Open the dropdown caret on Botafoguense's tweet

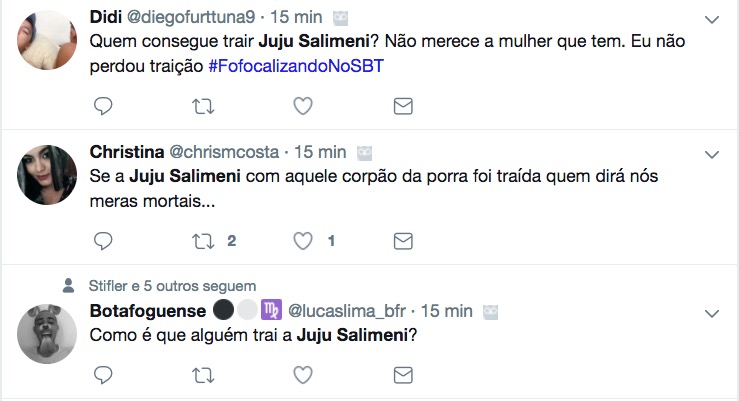pyautogui.click(x=712, y=312)
